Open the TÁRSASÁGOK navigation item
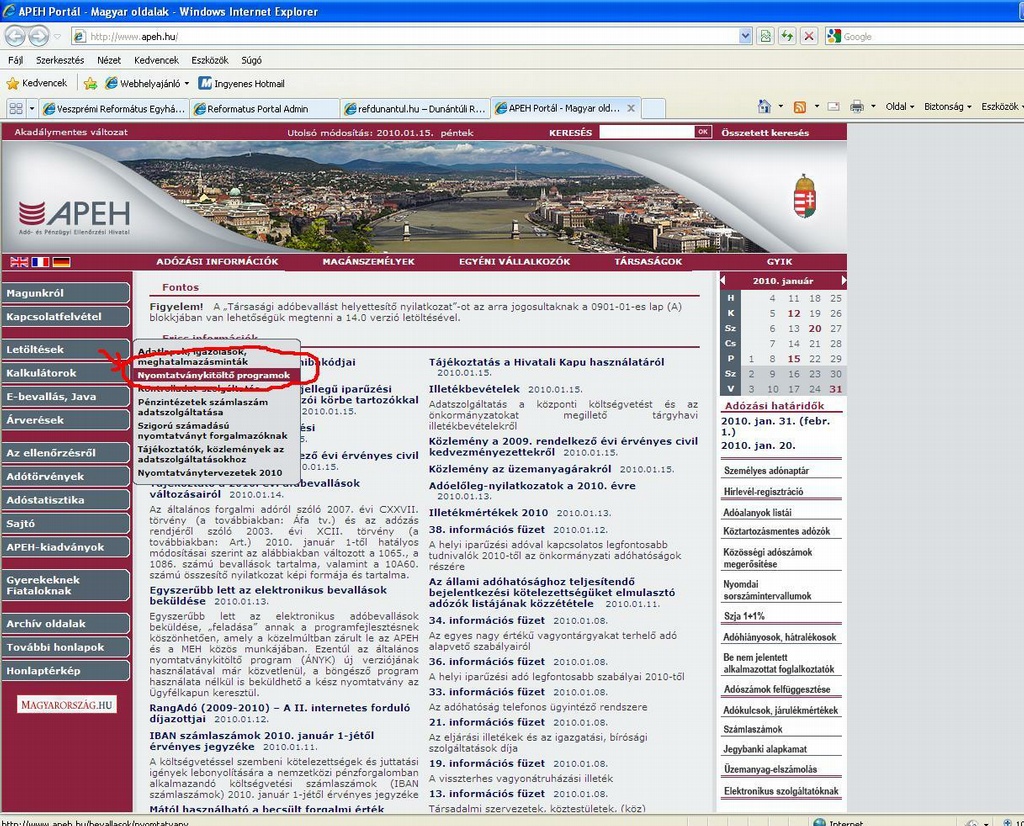Image resolution: width=1024 pixels, height=826 pixels. click(648, 262)
